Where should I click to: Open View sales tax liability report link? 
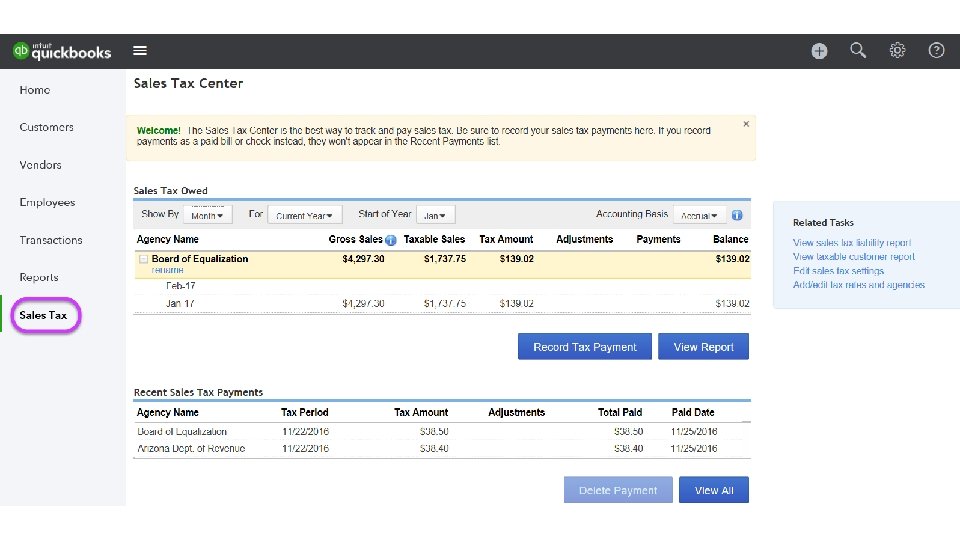pyautogui.click(x=852, y=242)
